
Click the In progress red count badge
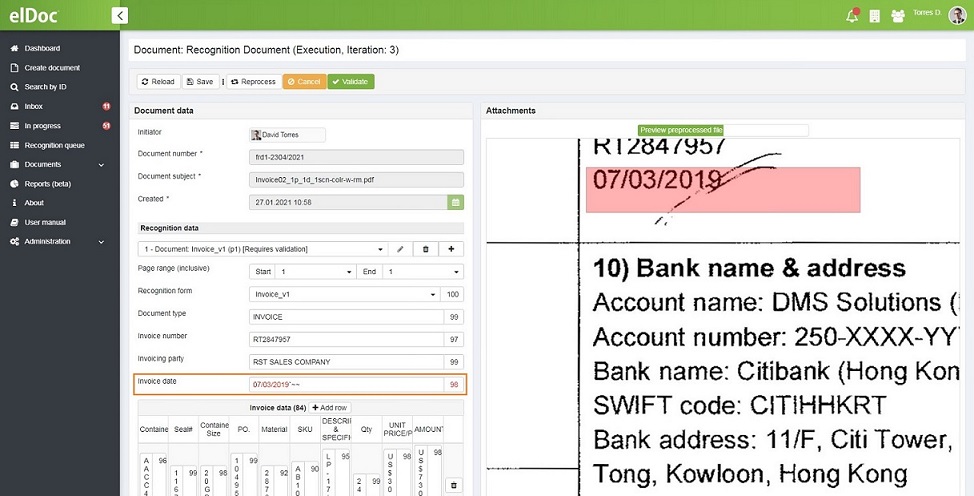click(106, 126)
